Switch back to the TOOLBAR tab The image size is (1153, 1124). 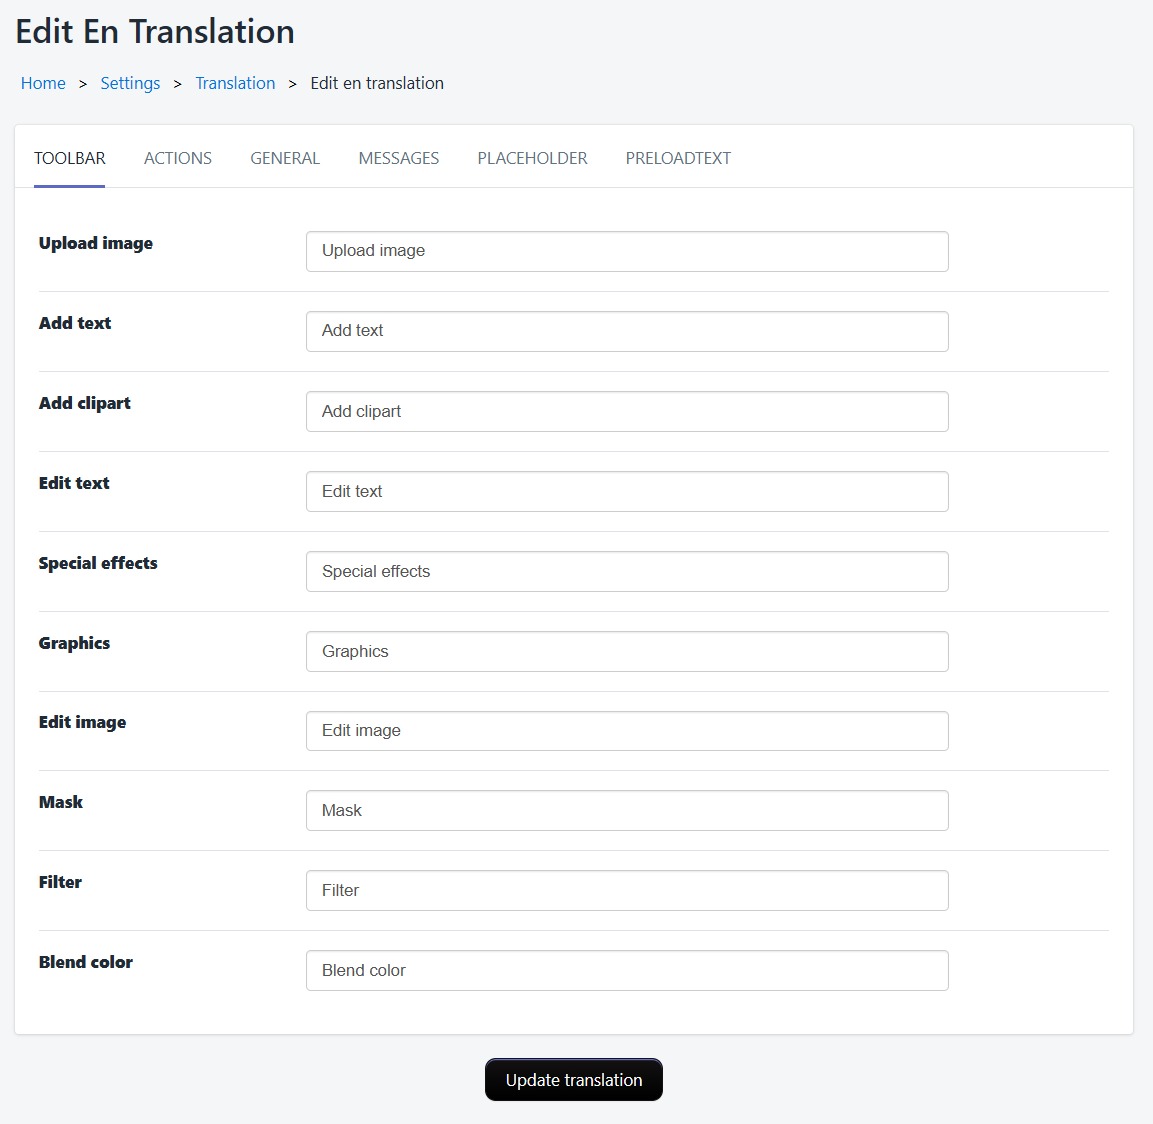69,157
